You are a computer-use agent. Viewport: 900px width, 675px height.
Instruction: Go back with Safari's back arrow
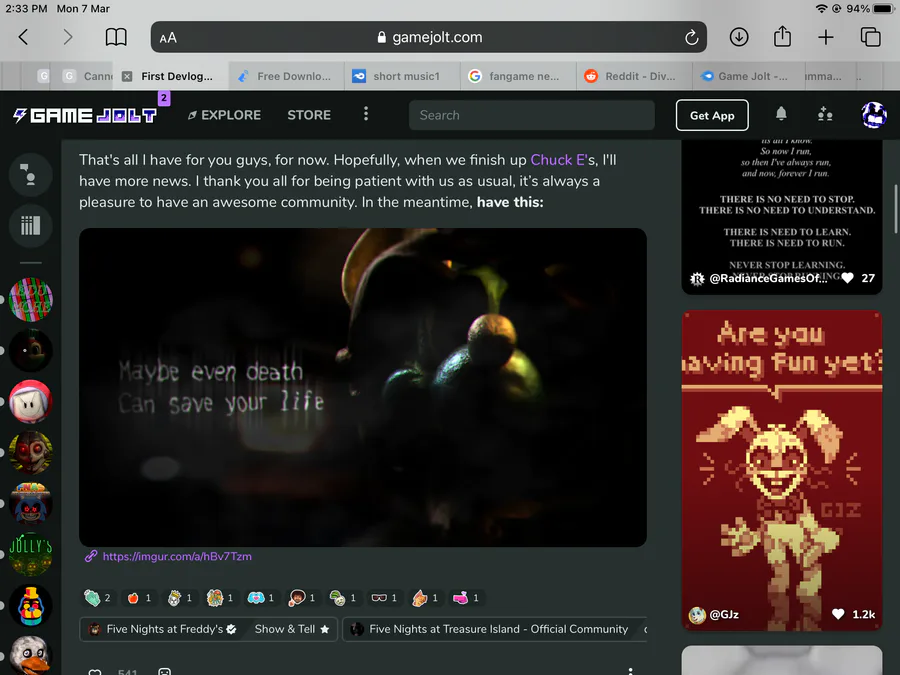23,37
